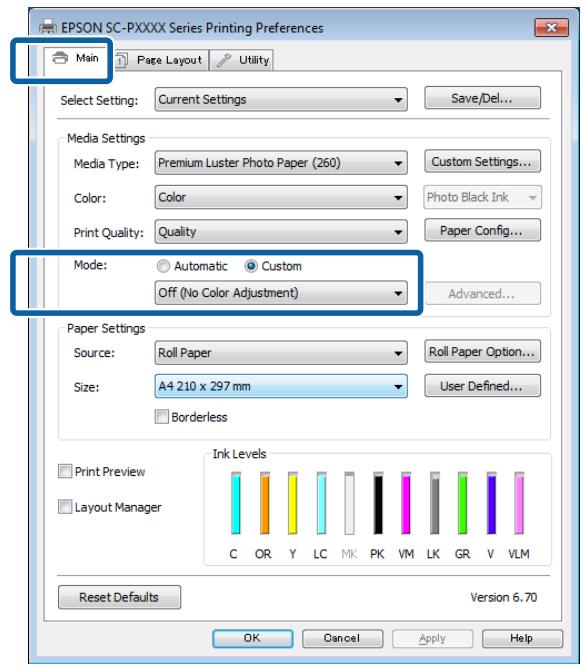Click the Light Black (LK) ink level bar
Viewport: 582px width, 668px height.
click(x=435, y=503)
